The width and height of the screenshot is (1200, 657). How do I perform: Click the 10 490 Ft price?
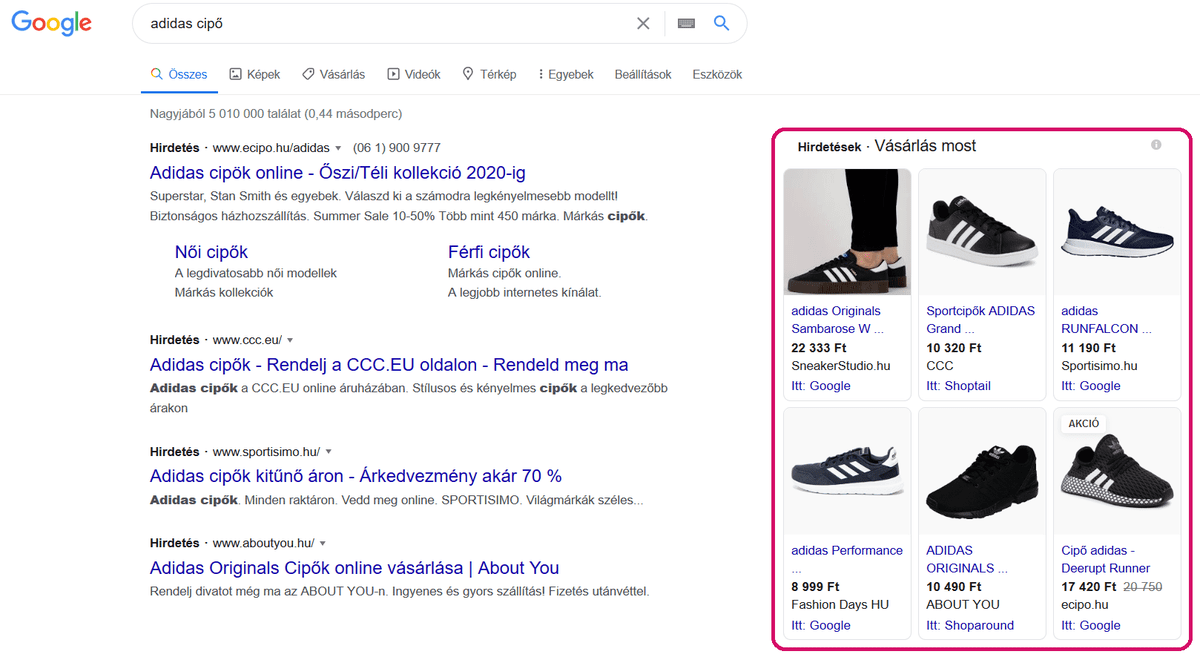tap(954, 587)
